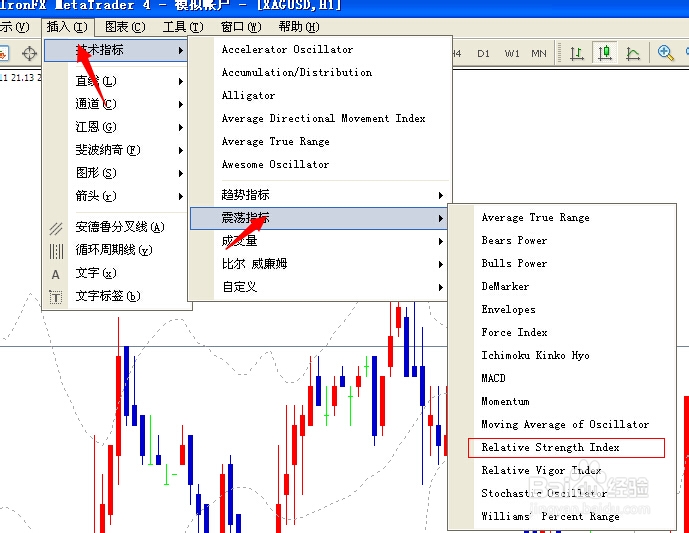Viewport: 689px width, 533px height.
Task: Expand the 趋势指标 submenu
Action: pyautogui.click(x=319, y=195)
